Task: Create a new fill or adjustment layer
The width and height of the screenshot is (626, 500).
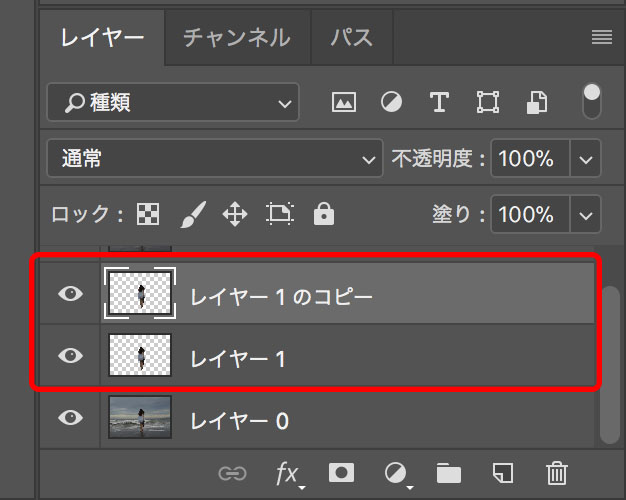Action: click(x=398, y=474)
